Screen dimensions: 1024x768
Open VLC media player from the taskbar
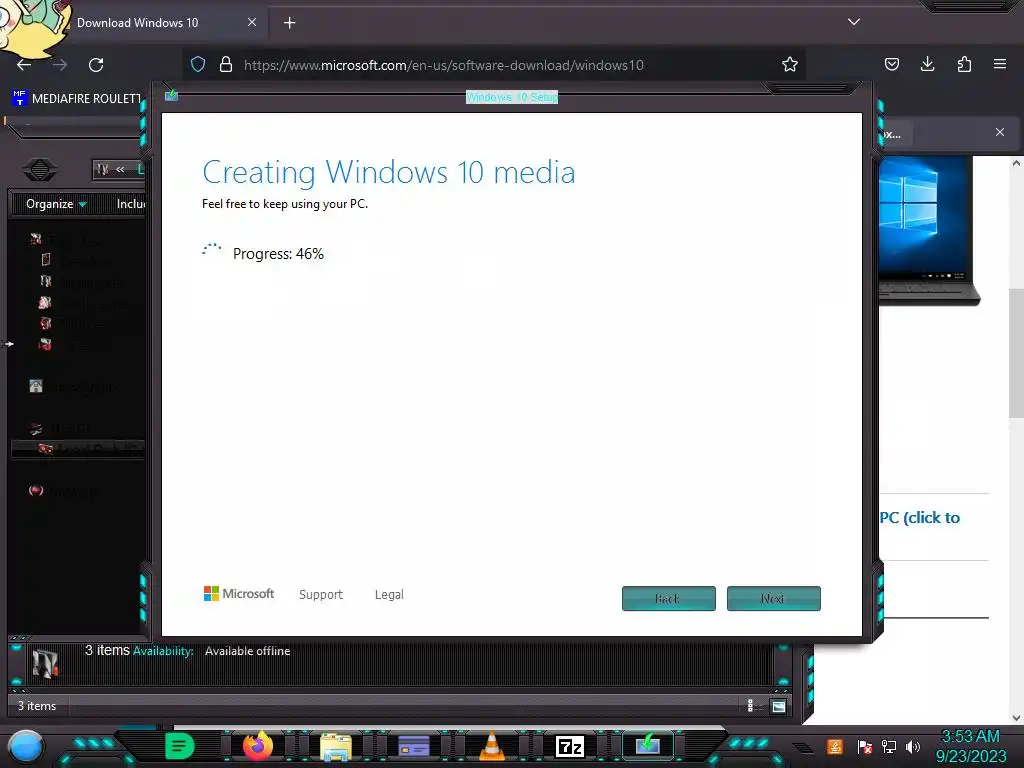pos(492,746)
